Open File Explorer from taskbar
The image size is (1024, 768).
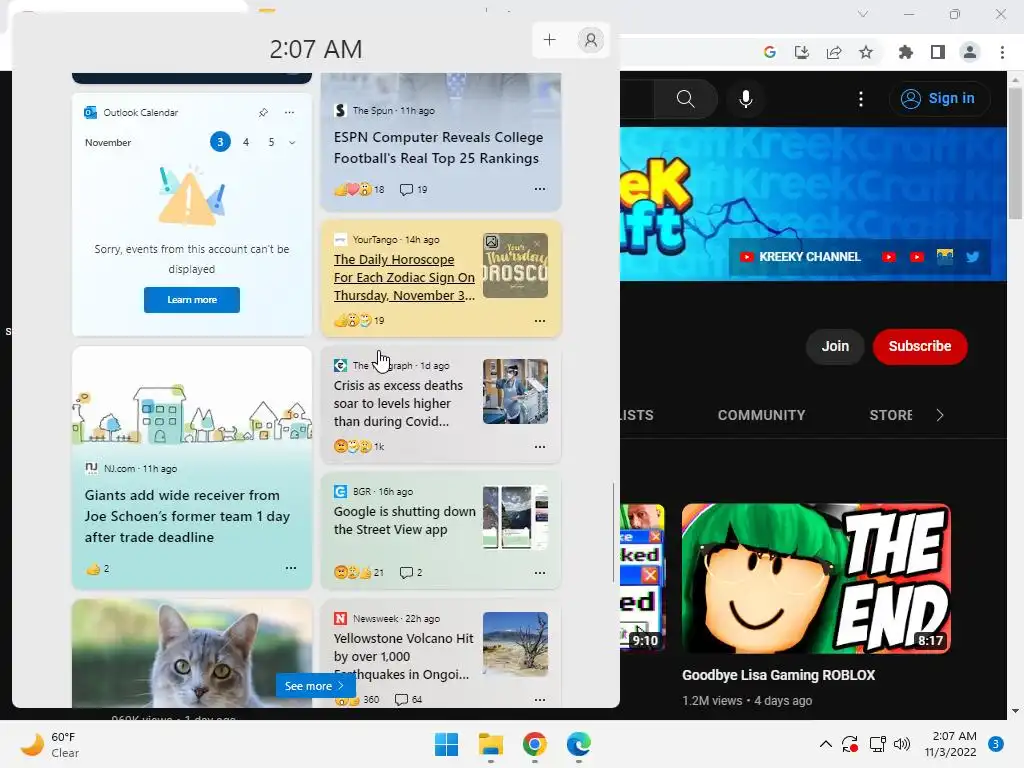(490, 744)
